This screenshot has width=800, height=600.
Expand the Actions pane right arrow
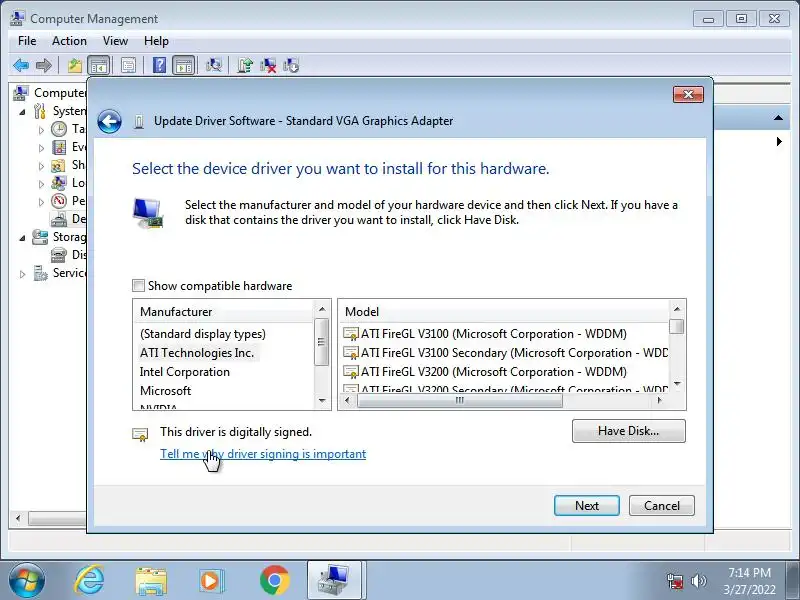coord(779,141)
